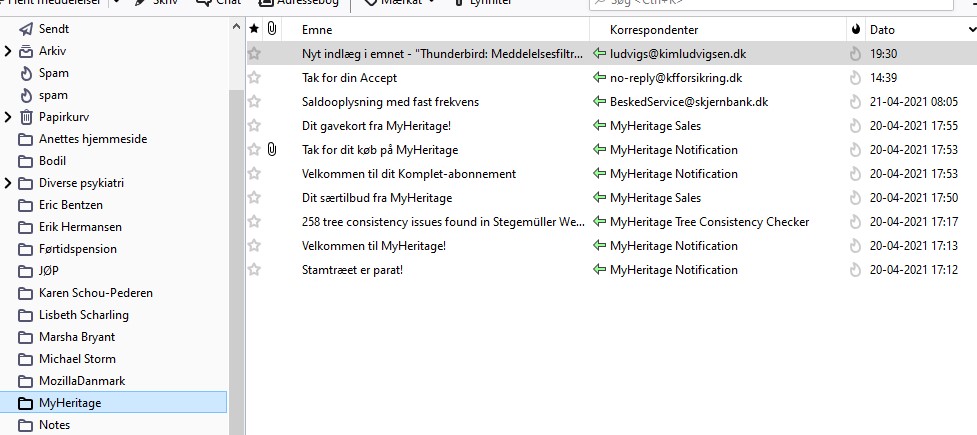
Task: Click the folder pane scrollbar thumb
Action: [x=236, y=262]
